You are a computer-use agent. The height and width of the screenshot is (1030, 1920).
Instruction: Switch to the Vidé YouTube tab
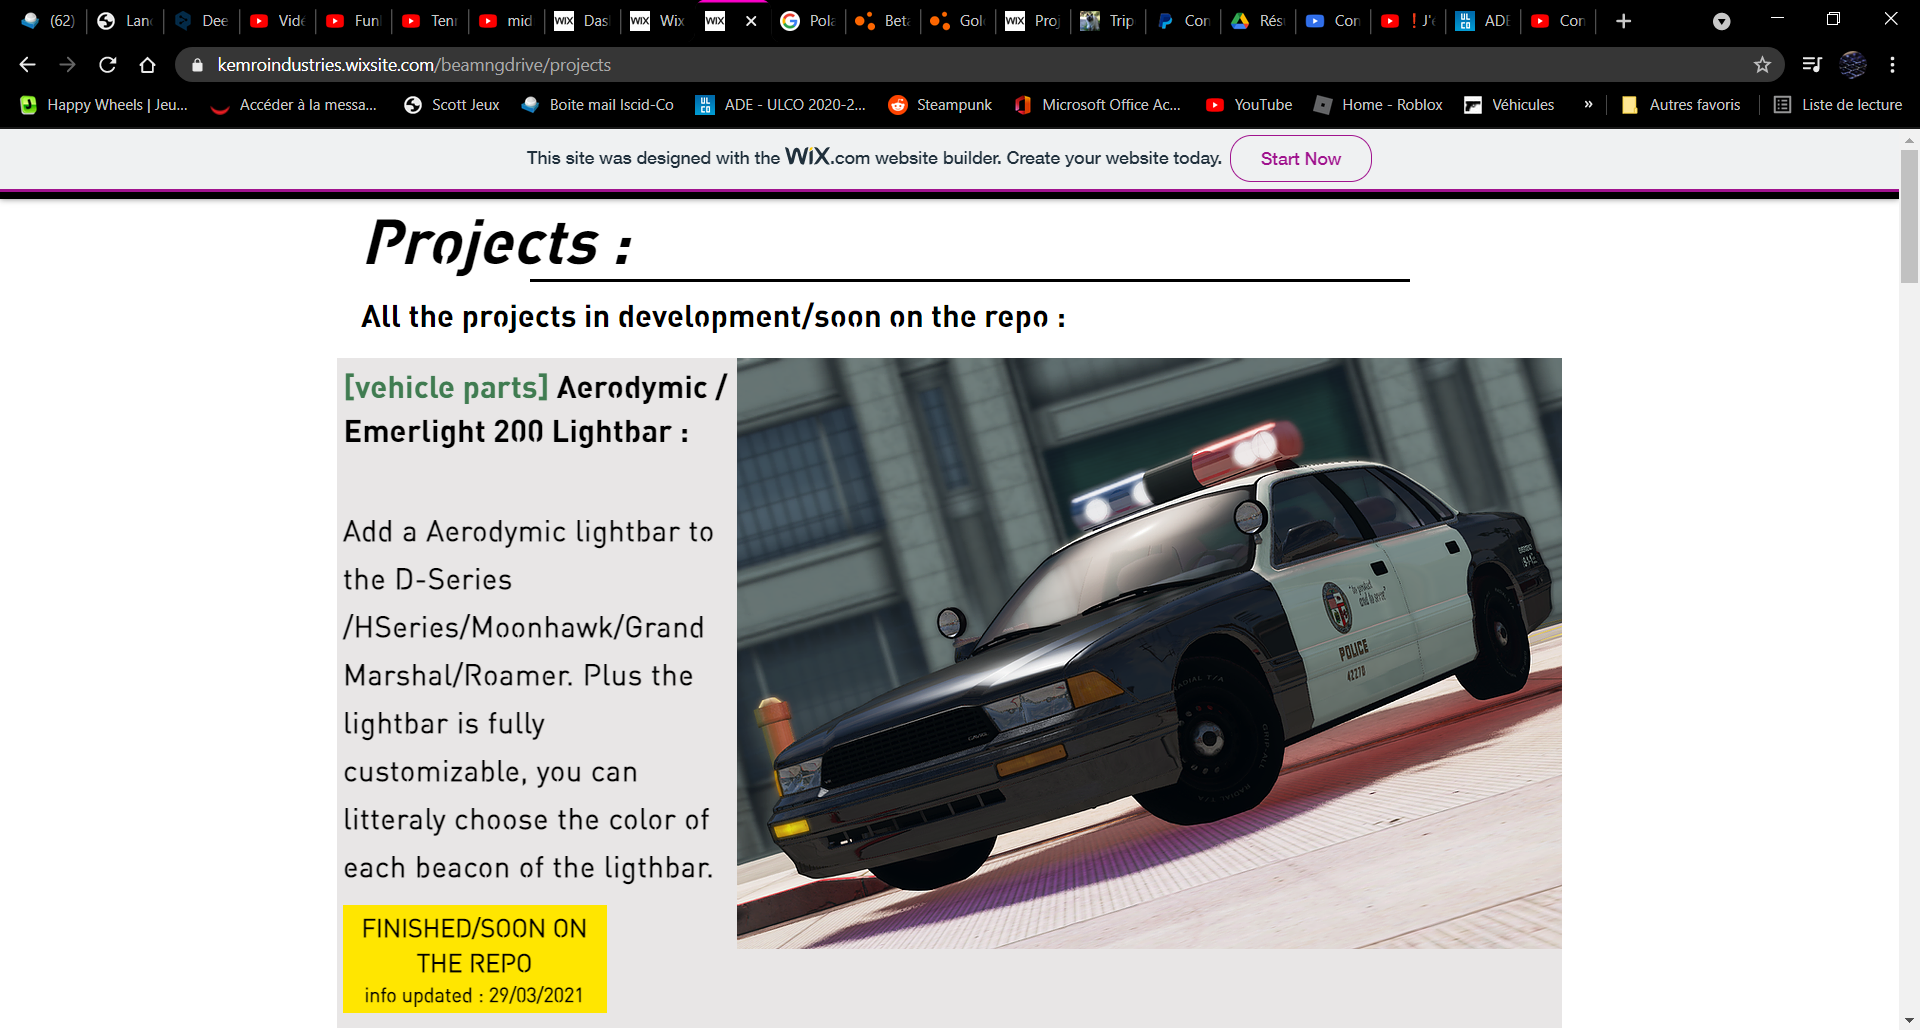[x=278, y=21]
